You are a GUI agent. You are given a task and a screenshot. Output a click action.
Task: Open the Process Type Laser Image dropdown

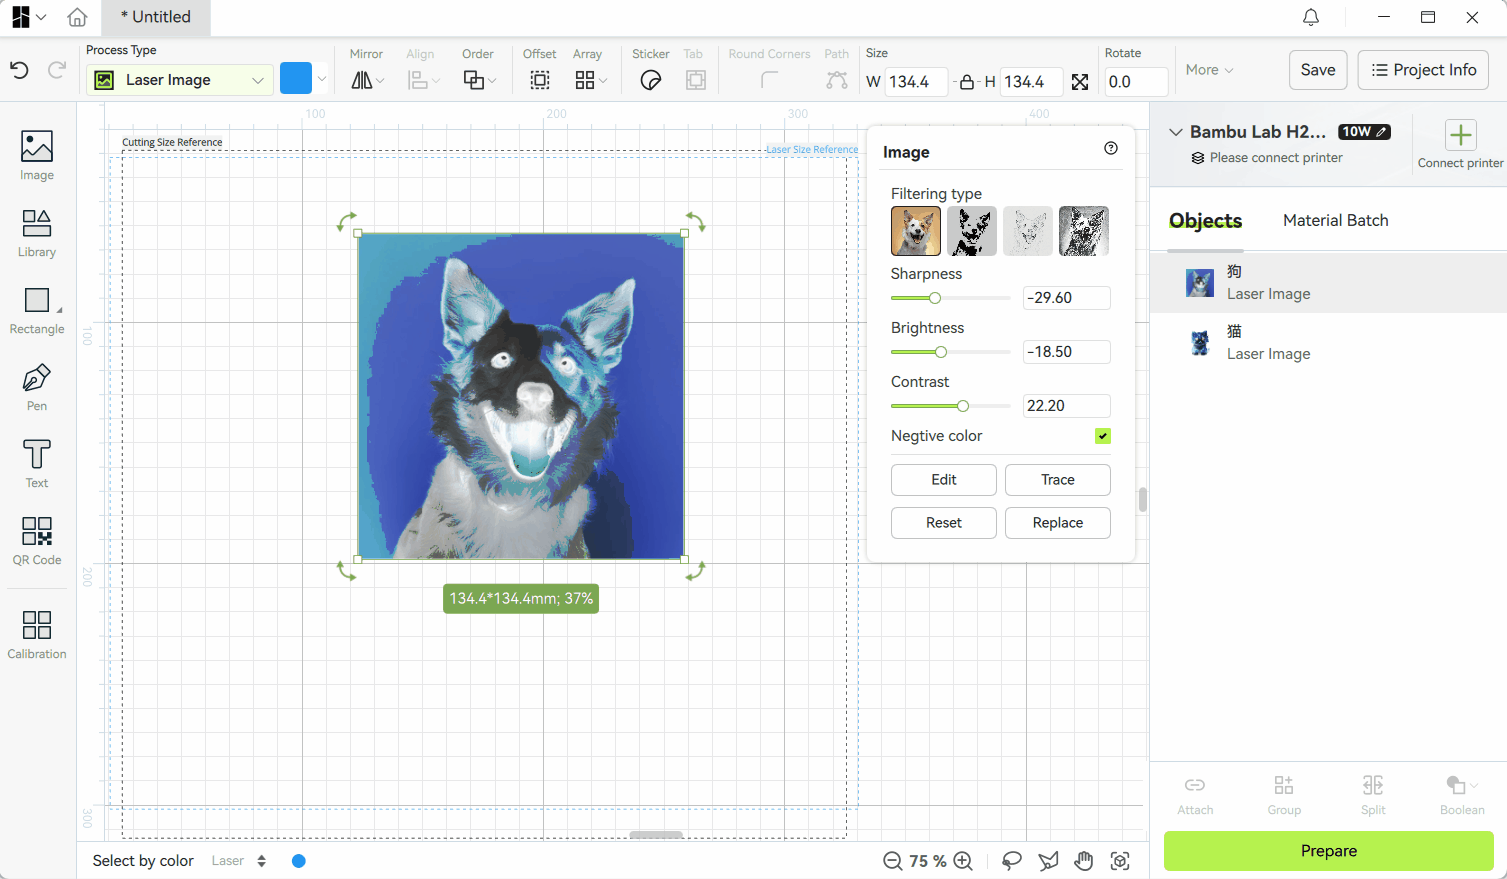click(x=180, y=80)
